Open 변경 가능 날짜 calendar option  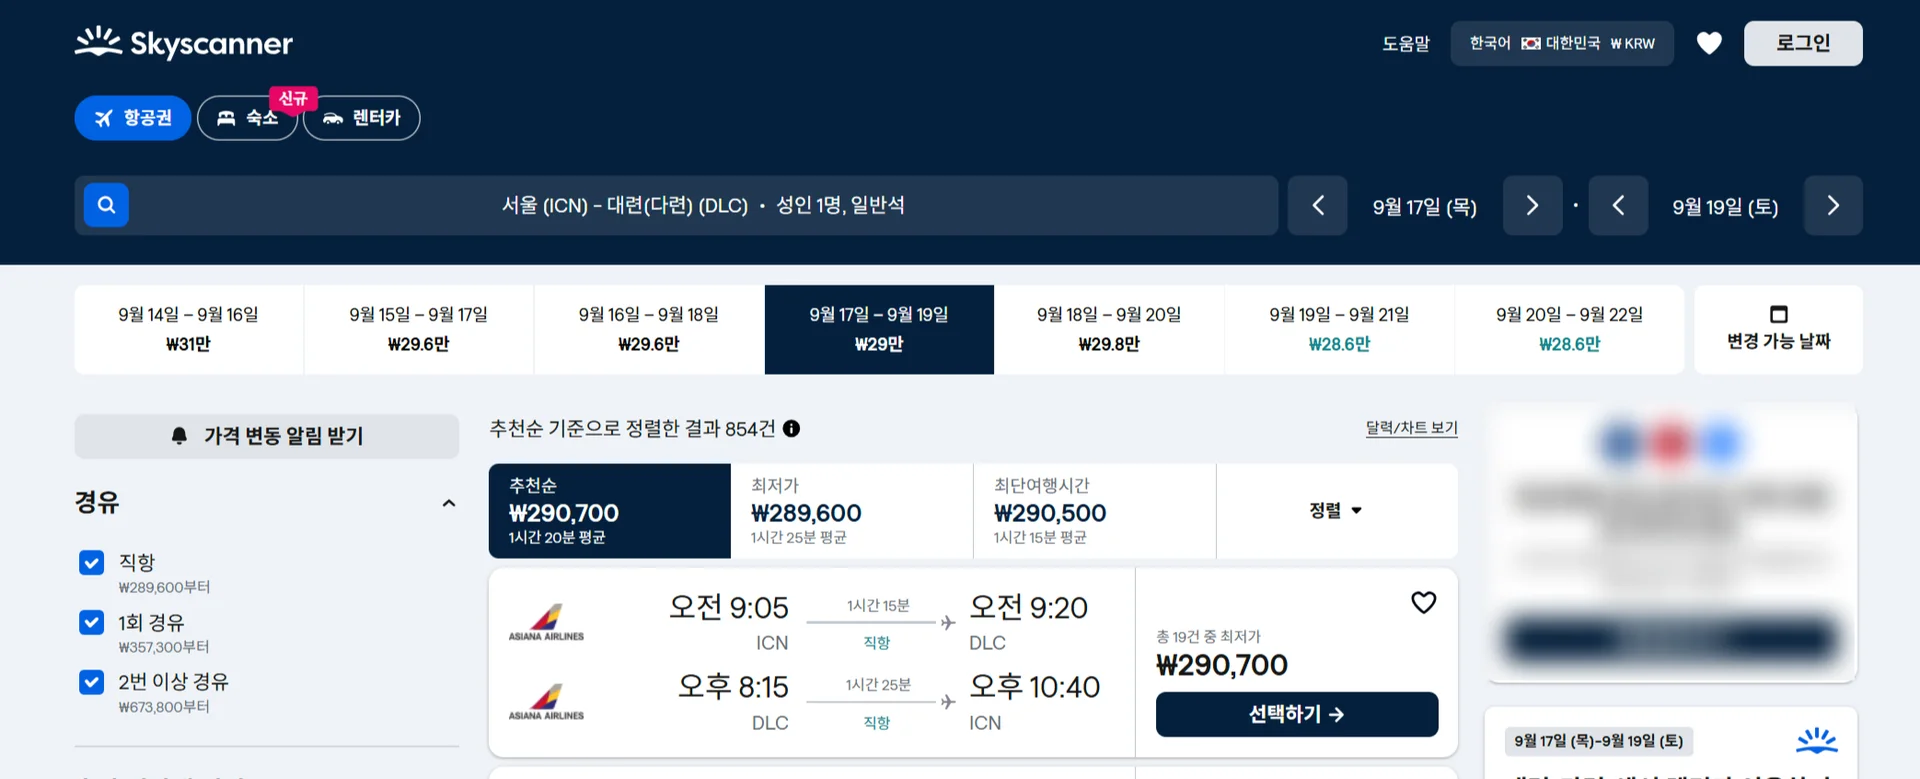click(x=1778, y=329)
